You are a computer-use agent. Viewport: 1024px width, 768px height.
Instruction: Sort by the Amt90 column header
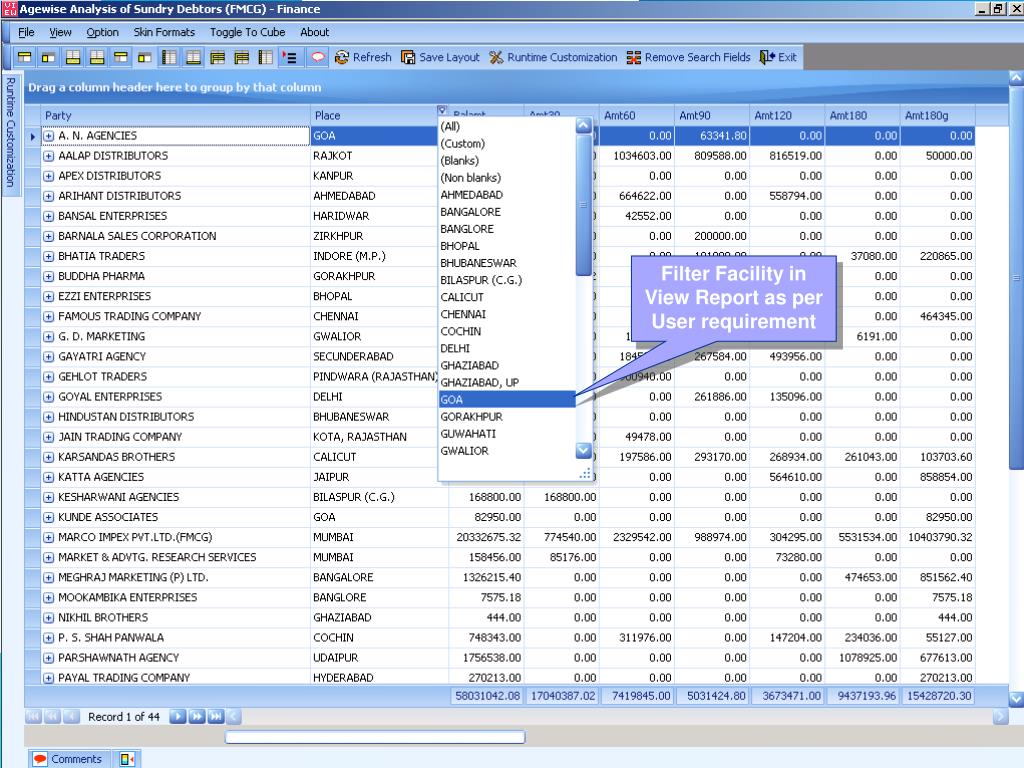pyautogui.click(x=712, y=116)
